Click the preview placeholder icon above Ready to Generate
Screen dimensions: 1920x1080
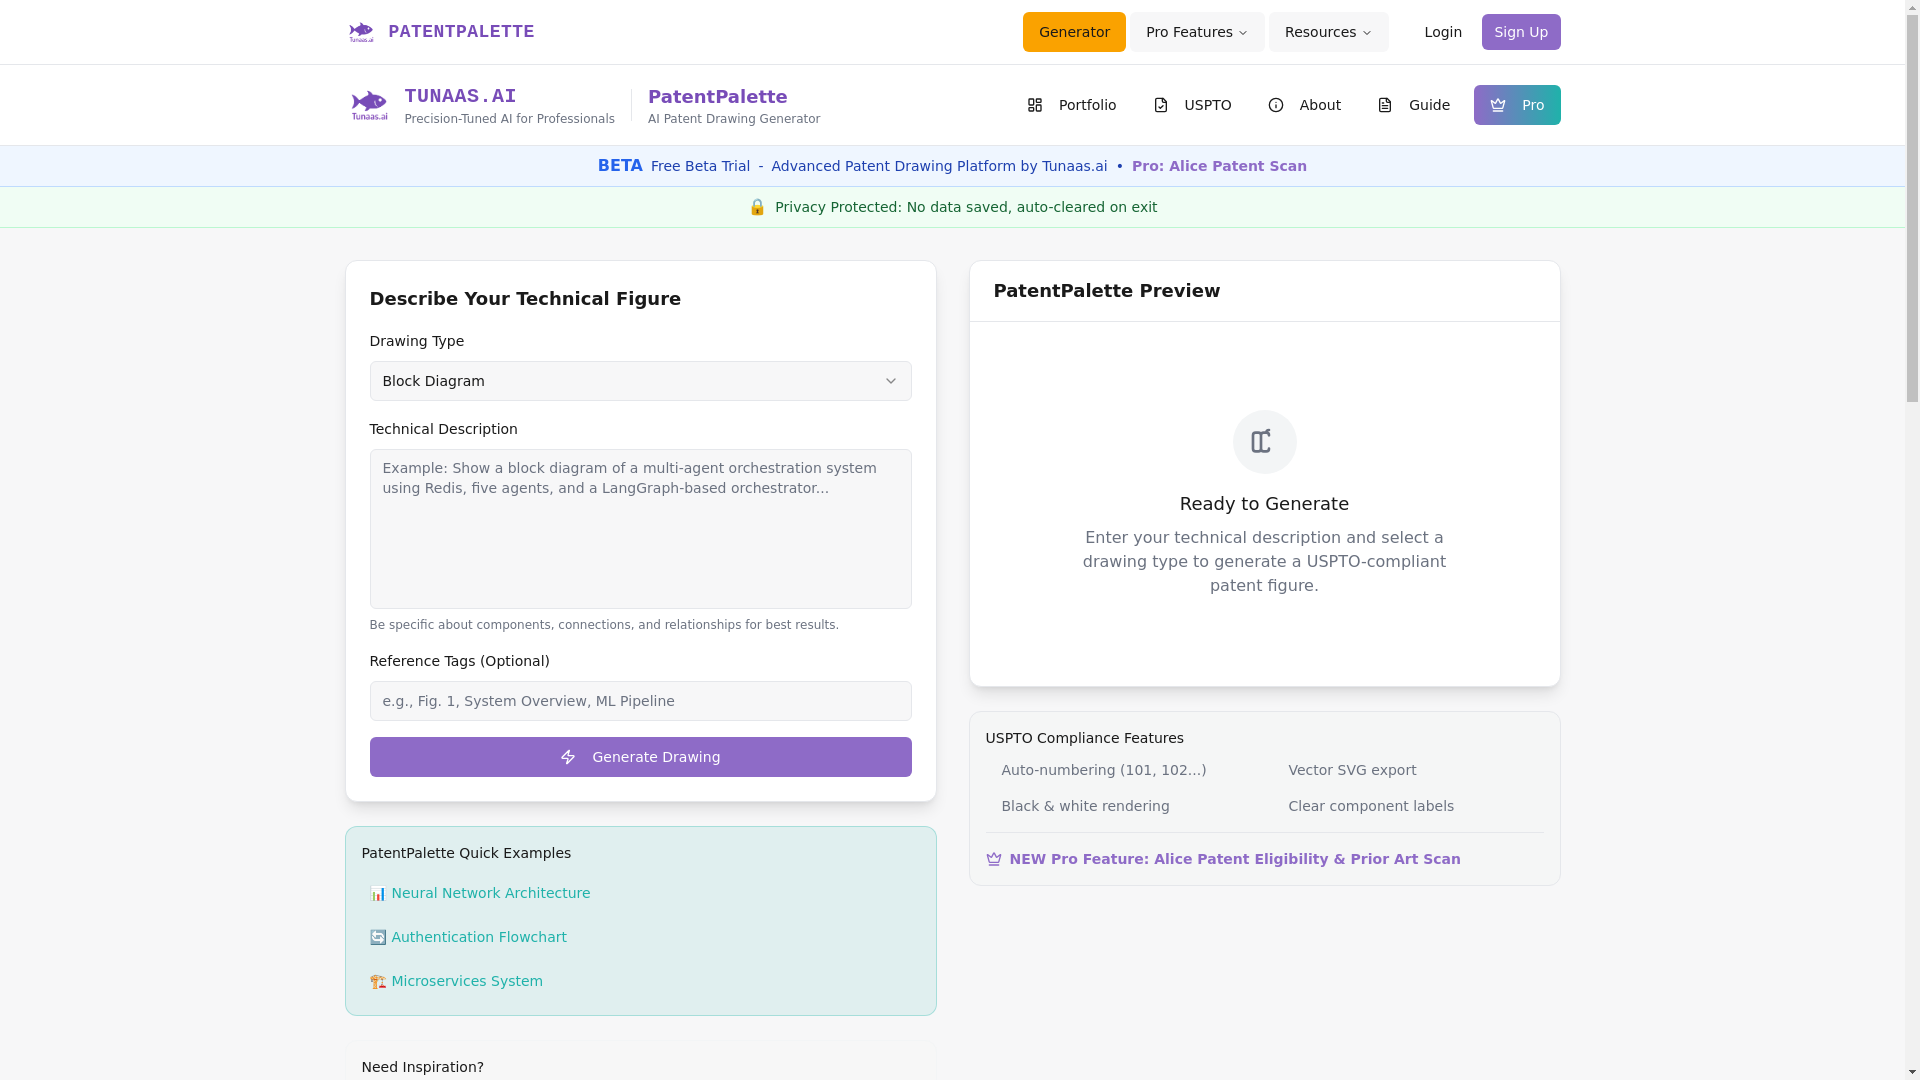tap(1264, 442)
